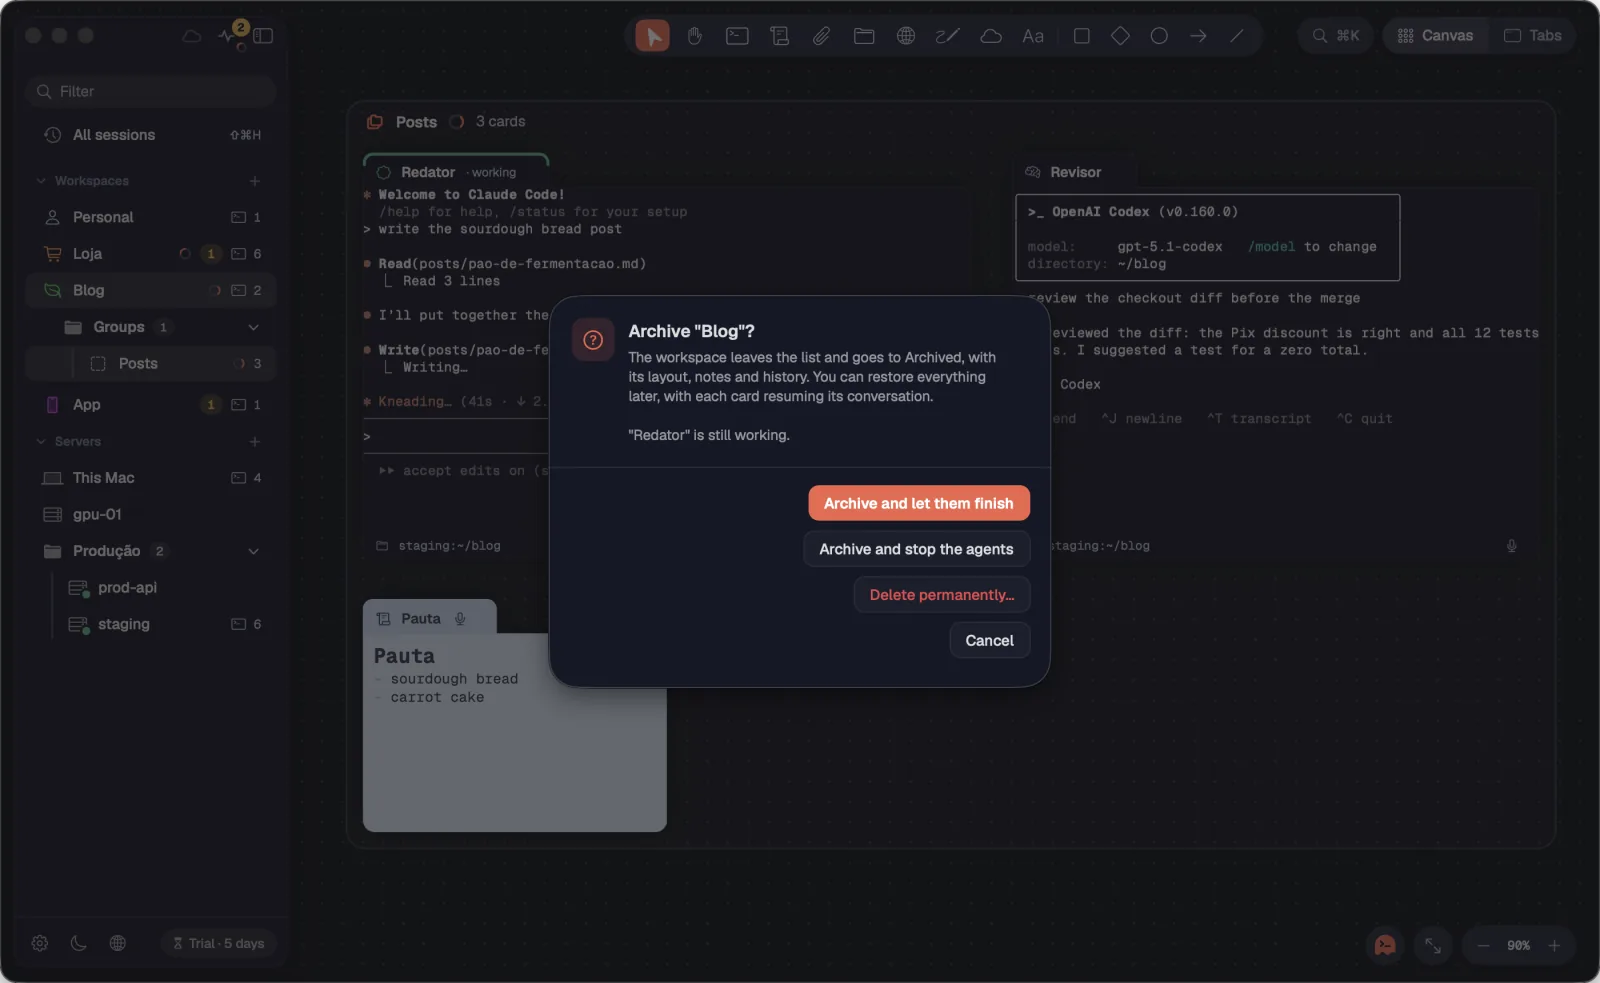Image resolution: width=1600 pixels, height=983 pixels.
Task: Click the paperclip attachment tool
Action: [822, 36]
